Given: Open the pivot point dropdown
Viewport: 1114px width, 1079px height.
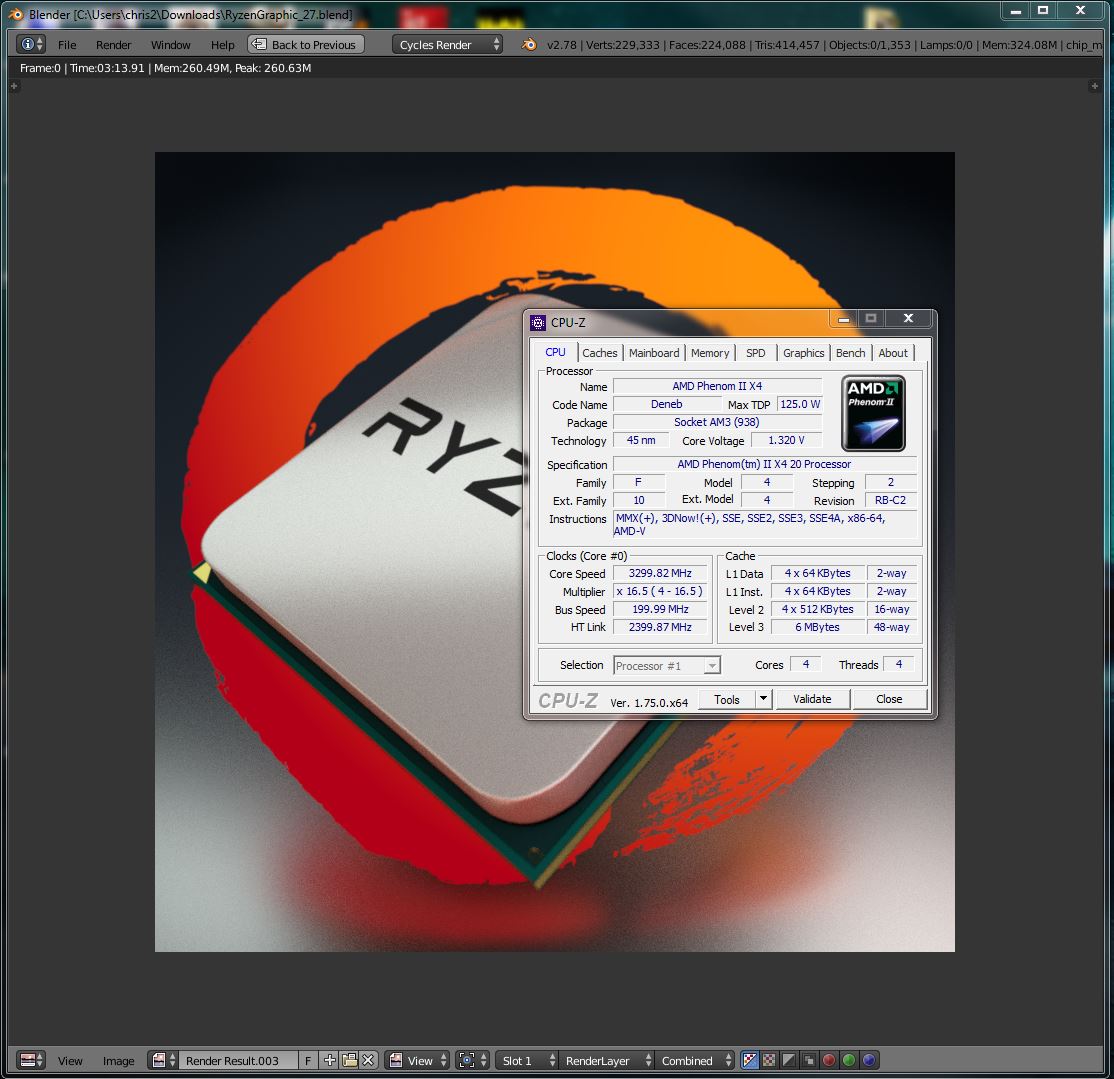Looking at the screenshot, I should pos(472,1061).
